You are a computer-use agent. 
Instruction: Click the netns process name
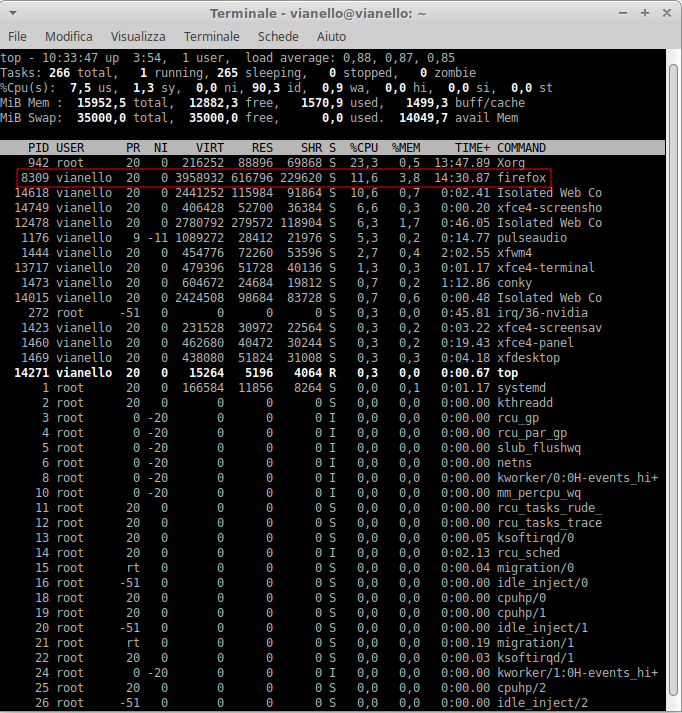coord(514,463)
